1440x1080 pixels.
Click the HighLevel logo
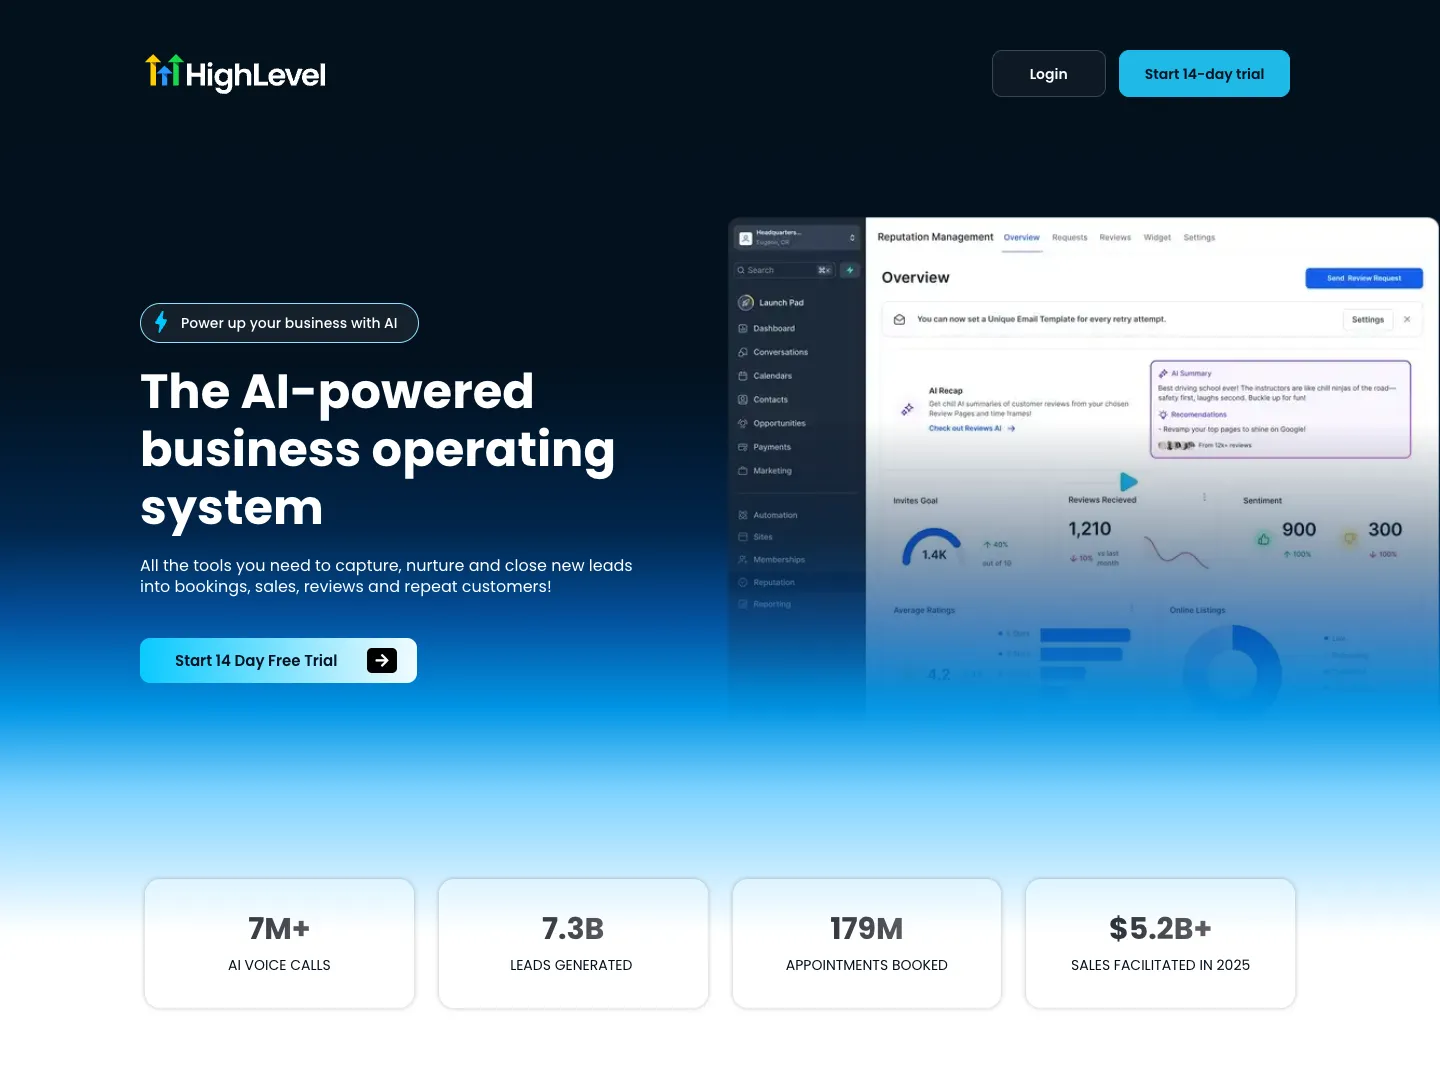click(235, 73)
